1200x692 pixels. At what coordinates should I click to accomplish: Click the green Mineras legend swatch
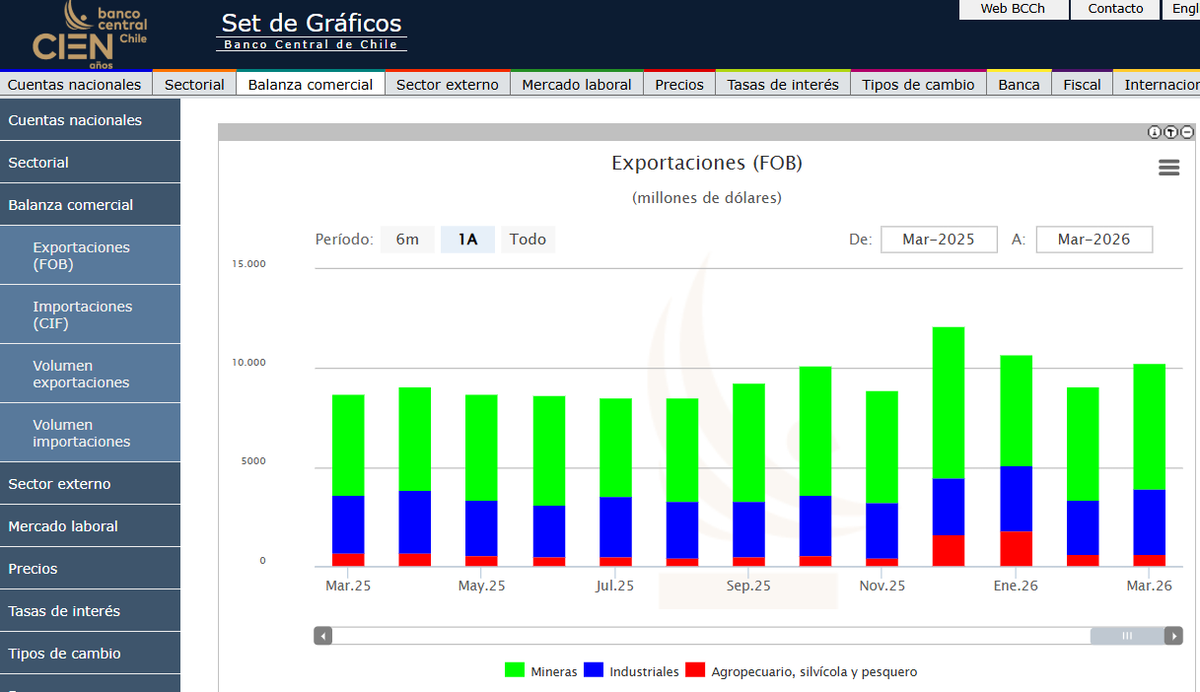516,671
